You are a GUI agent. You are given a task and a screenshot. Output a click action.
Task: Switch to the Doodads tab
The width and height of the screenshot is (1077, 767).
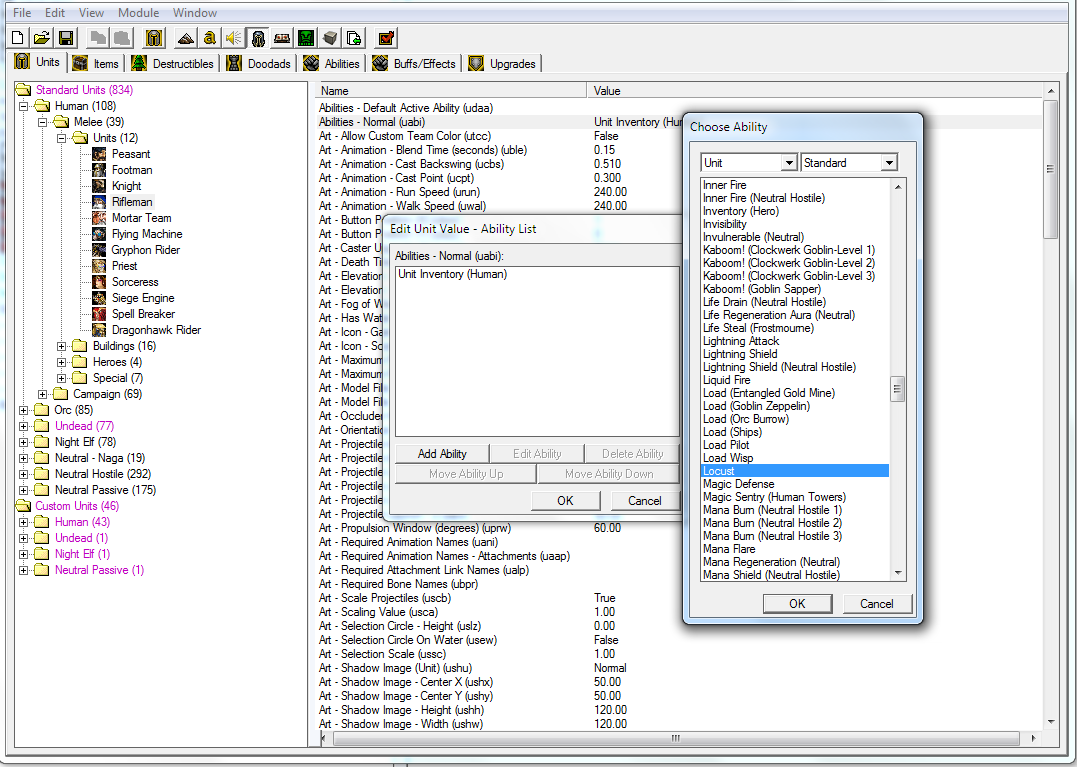tap(260, 64)
